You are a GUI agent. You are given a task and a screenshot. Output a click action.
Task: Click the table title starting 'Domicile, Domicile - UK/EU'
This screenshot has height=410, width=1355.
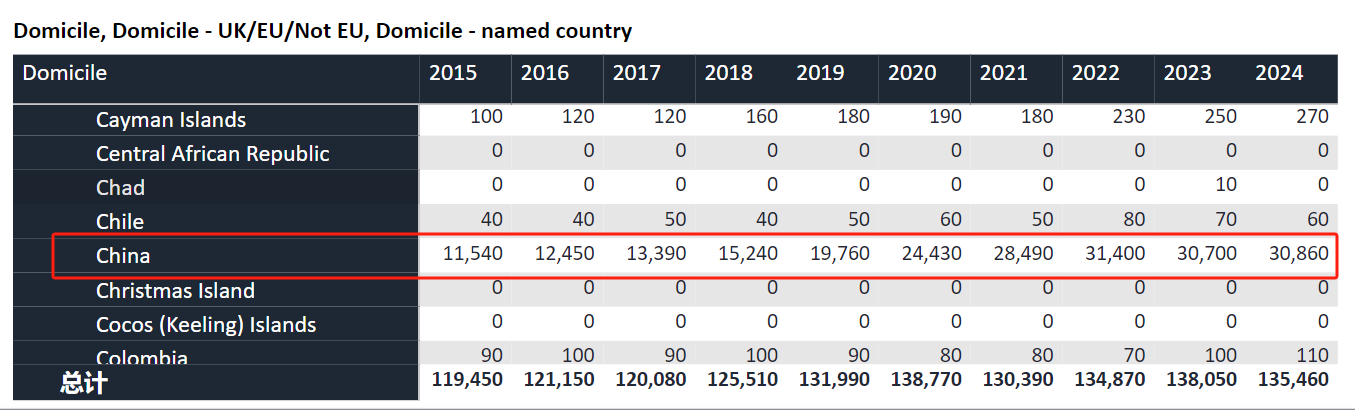coord(323,31)
